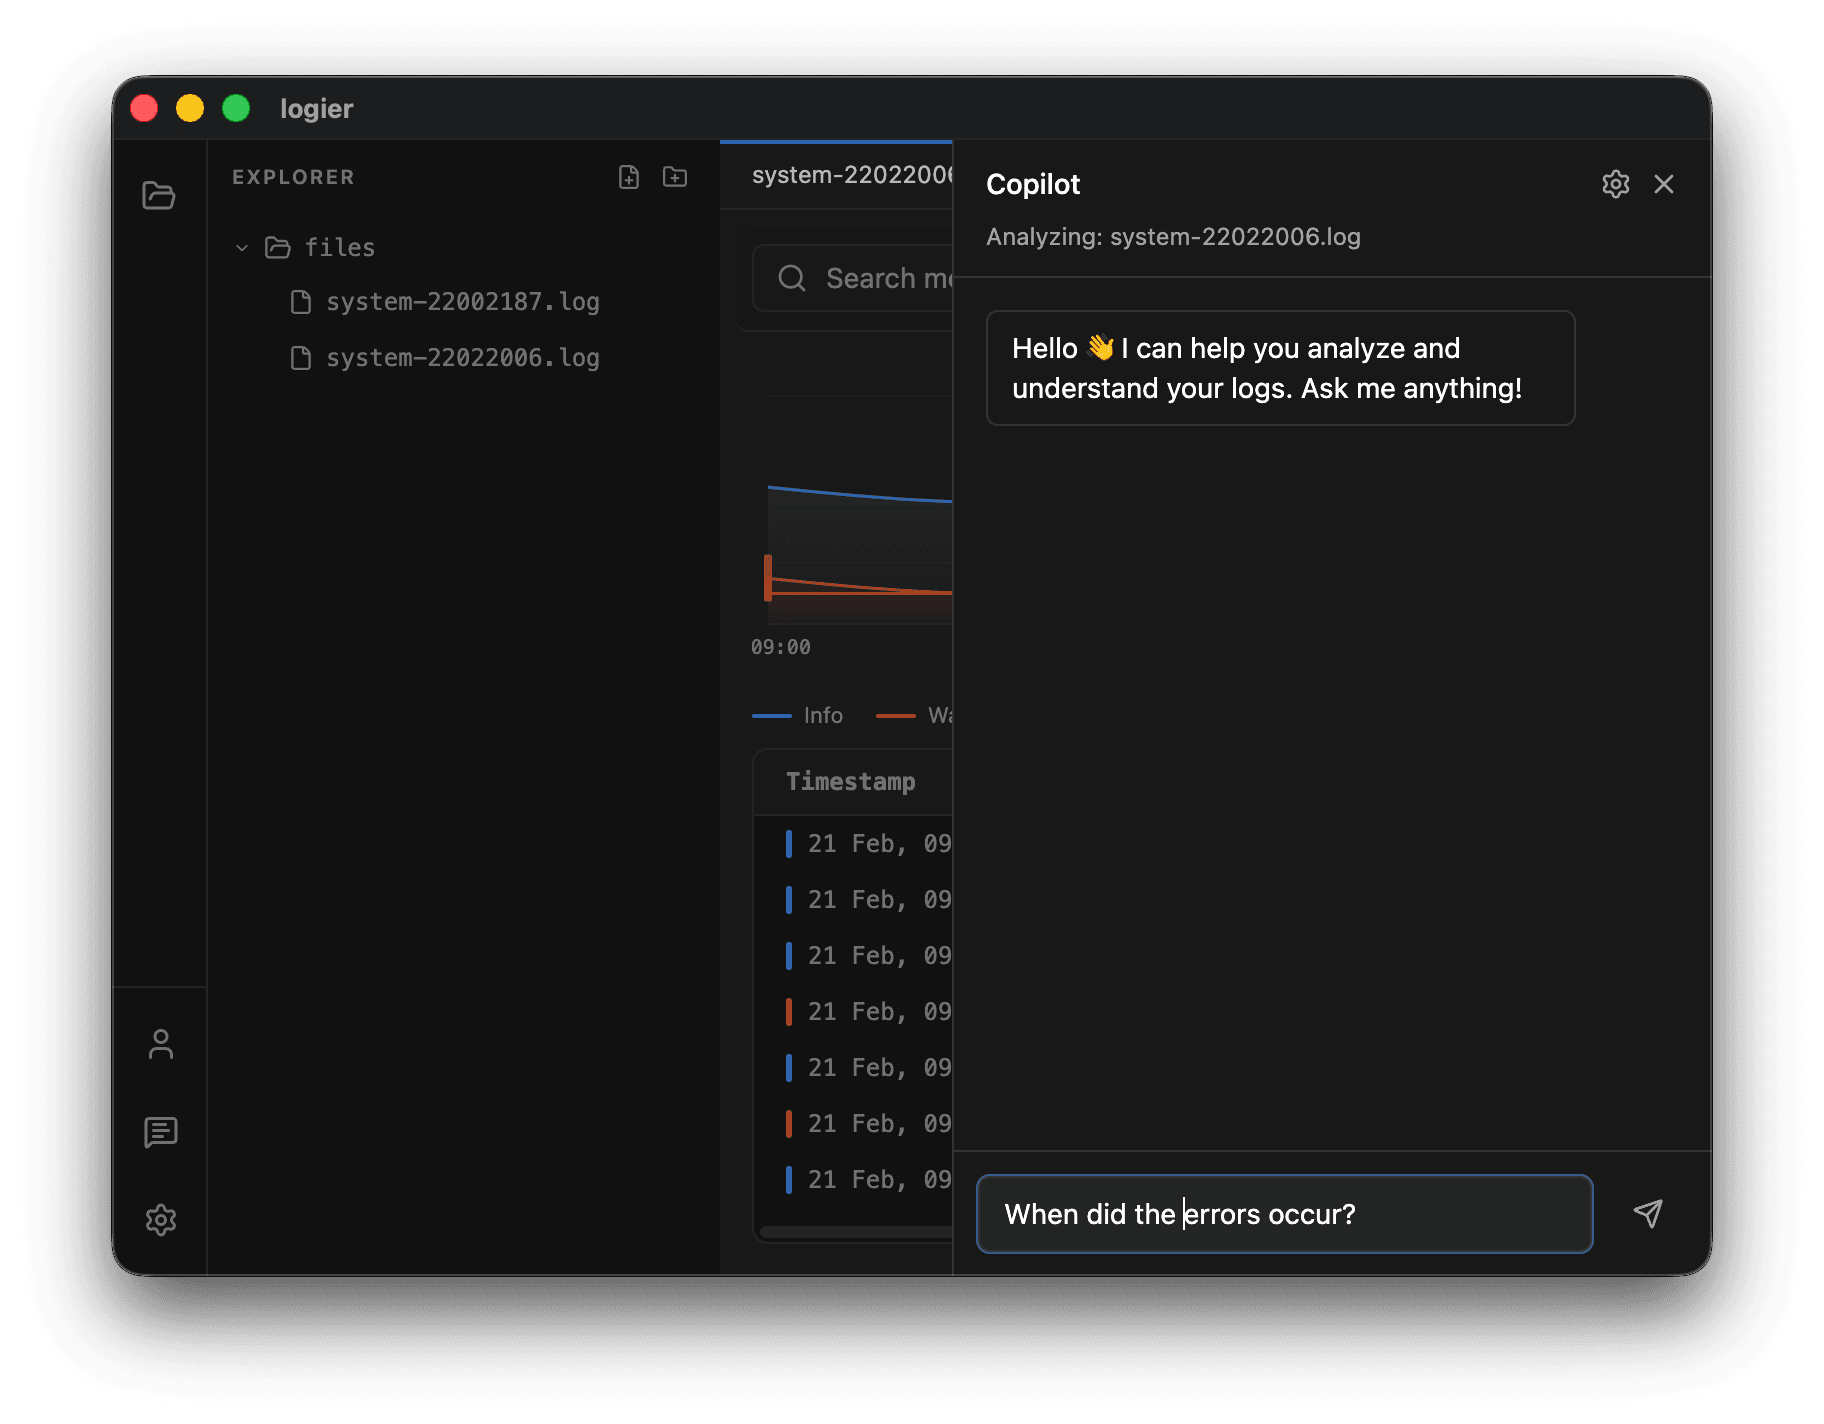Open Copilot settings gear icon
The width and height of the screenshot is (1824, 1424).
pyautogui.click(x=1615, y=184)
